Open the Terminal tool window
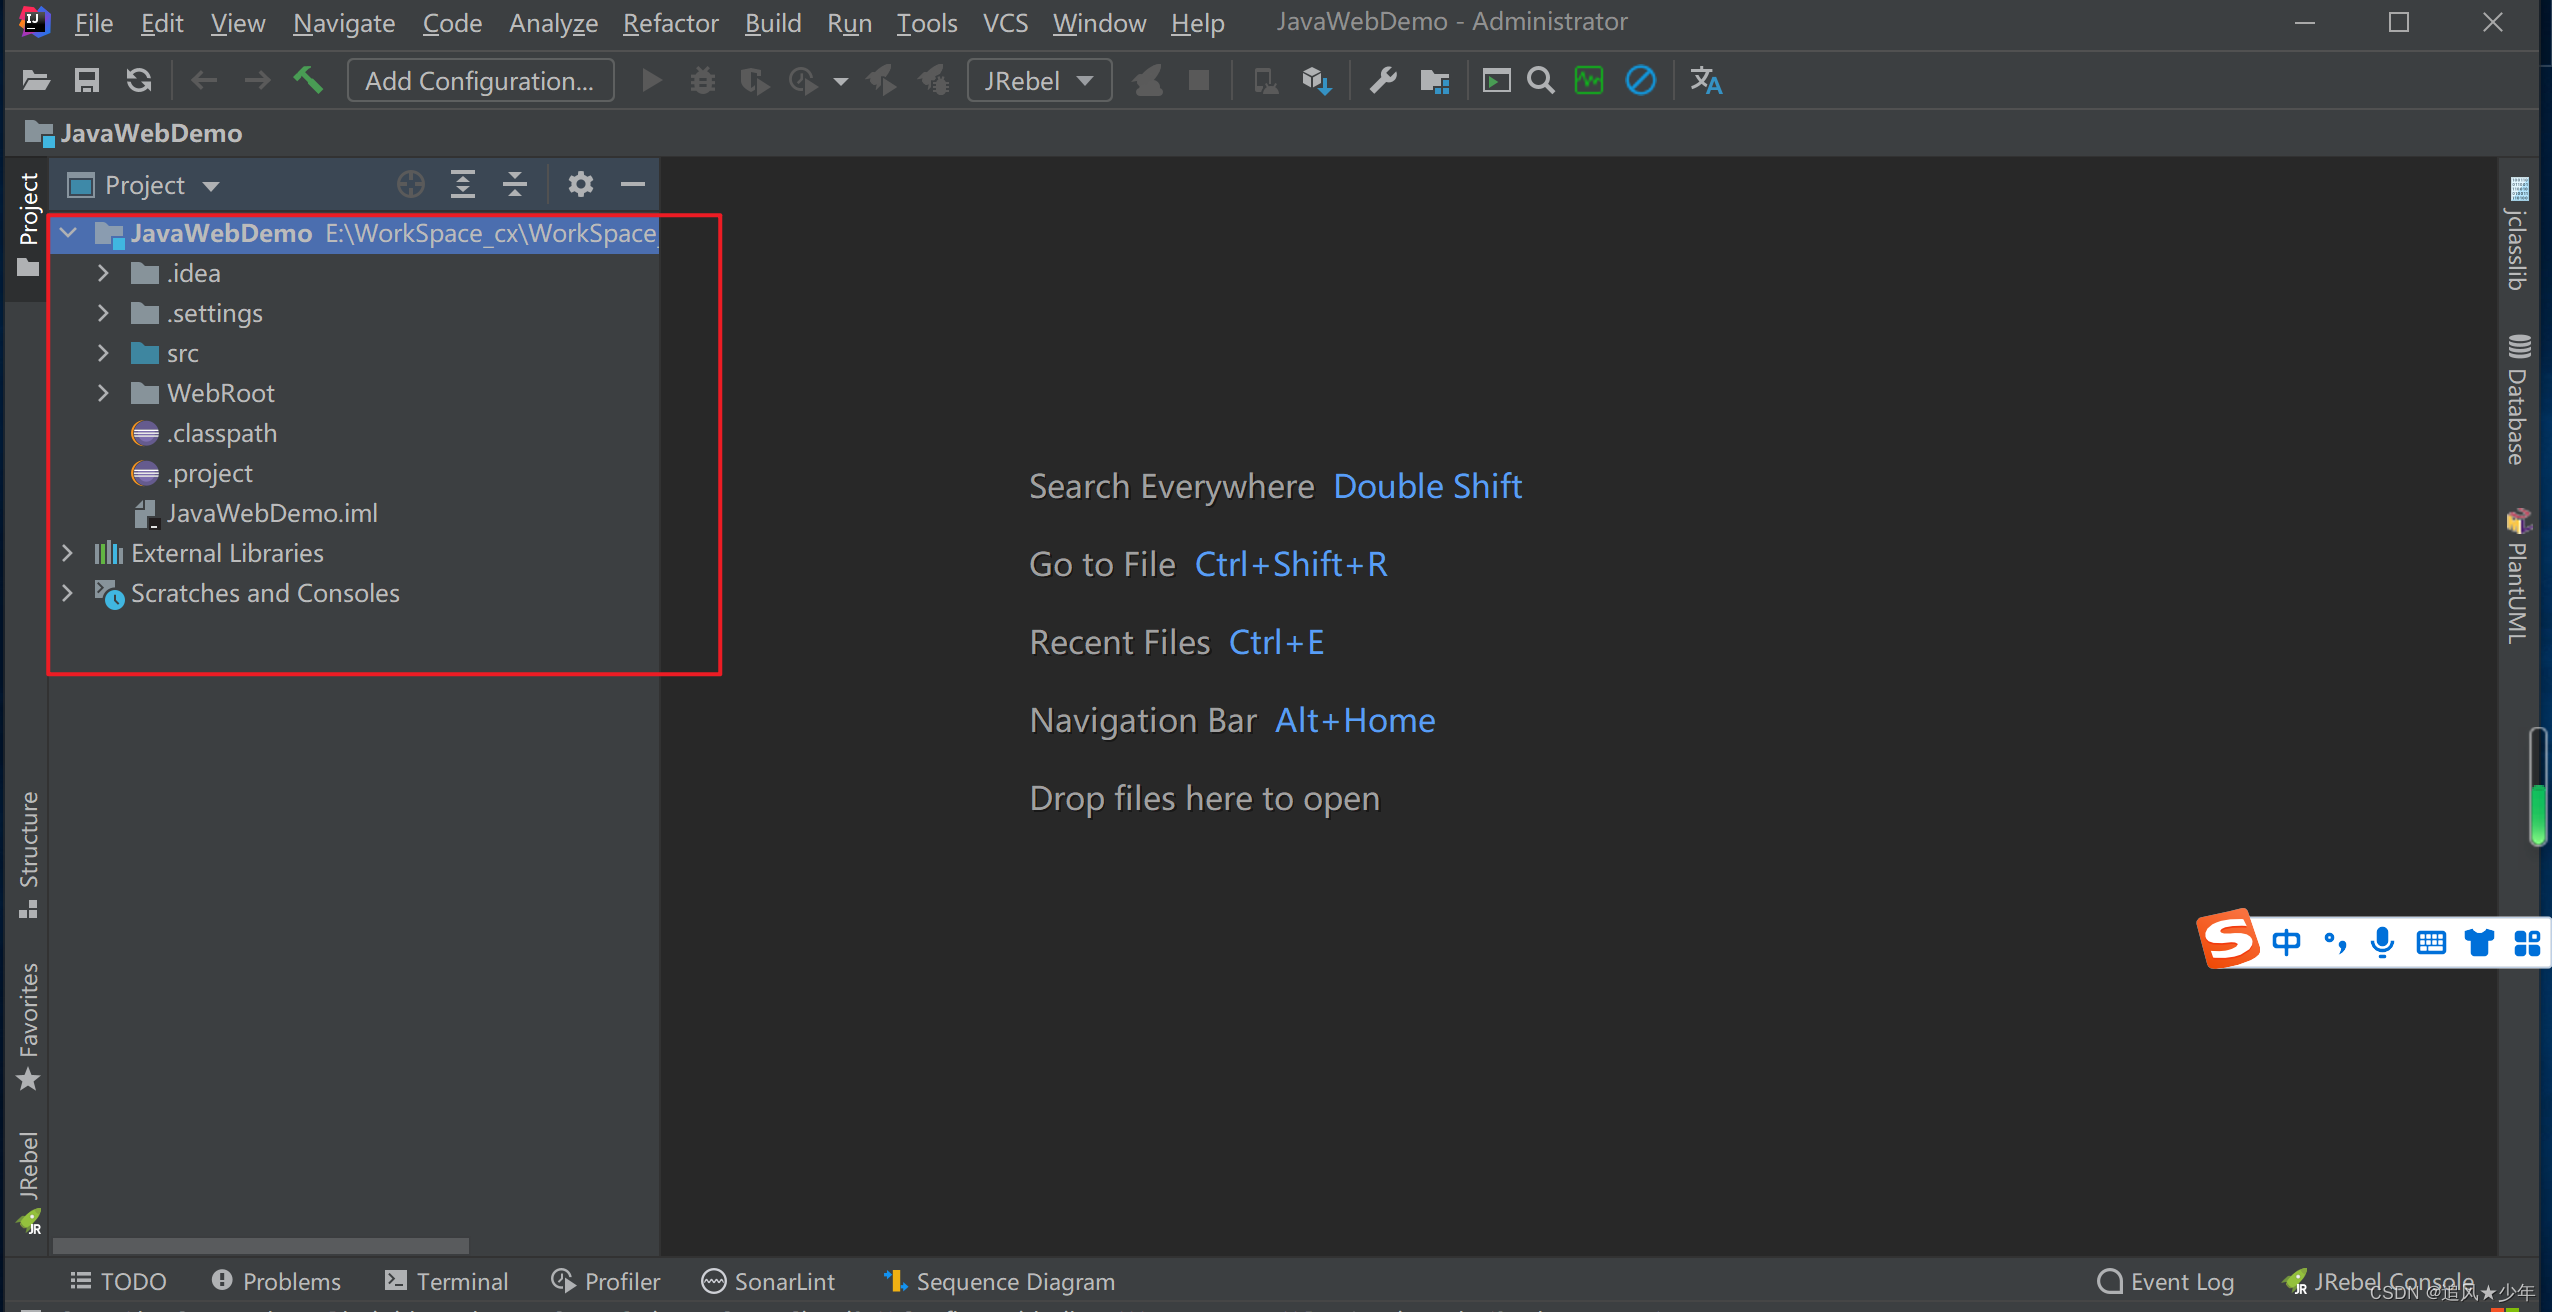This screenshot has height=1312, width=2552. 446,1281
